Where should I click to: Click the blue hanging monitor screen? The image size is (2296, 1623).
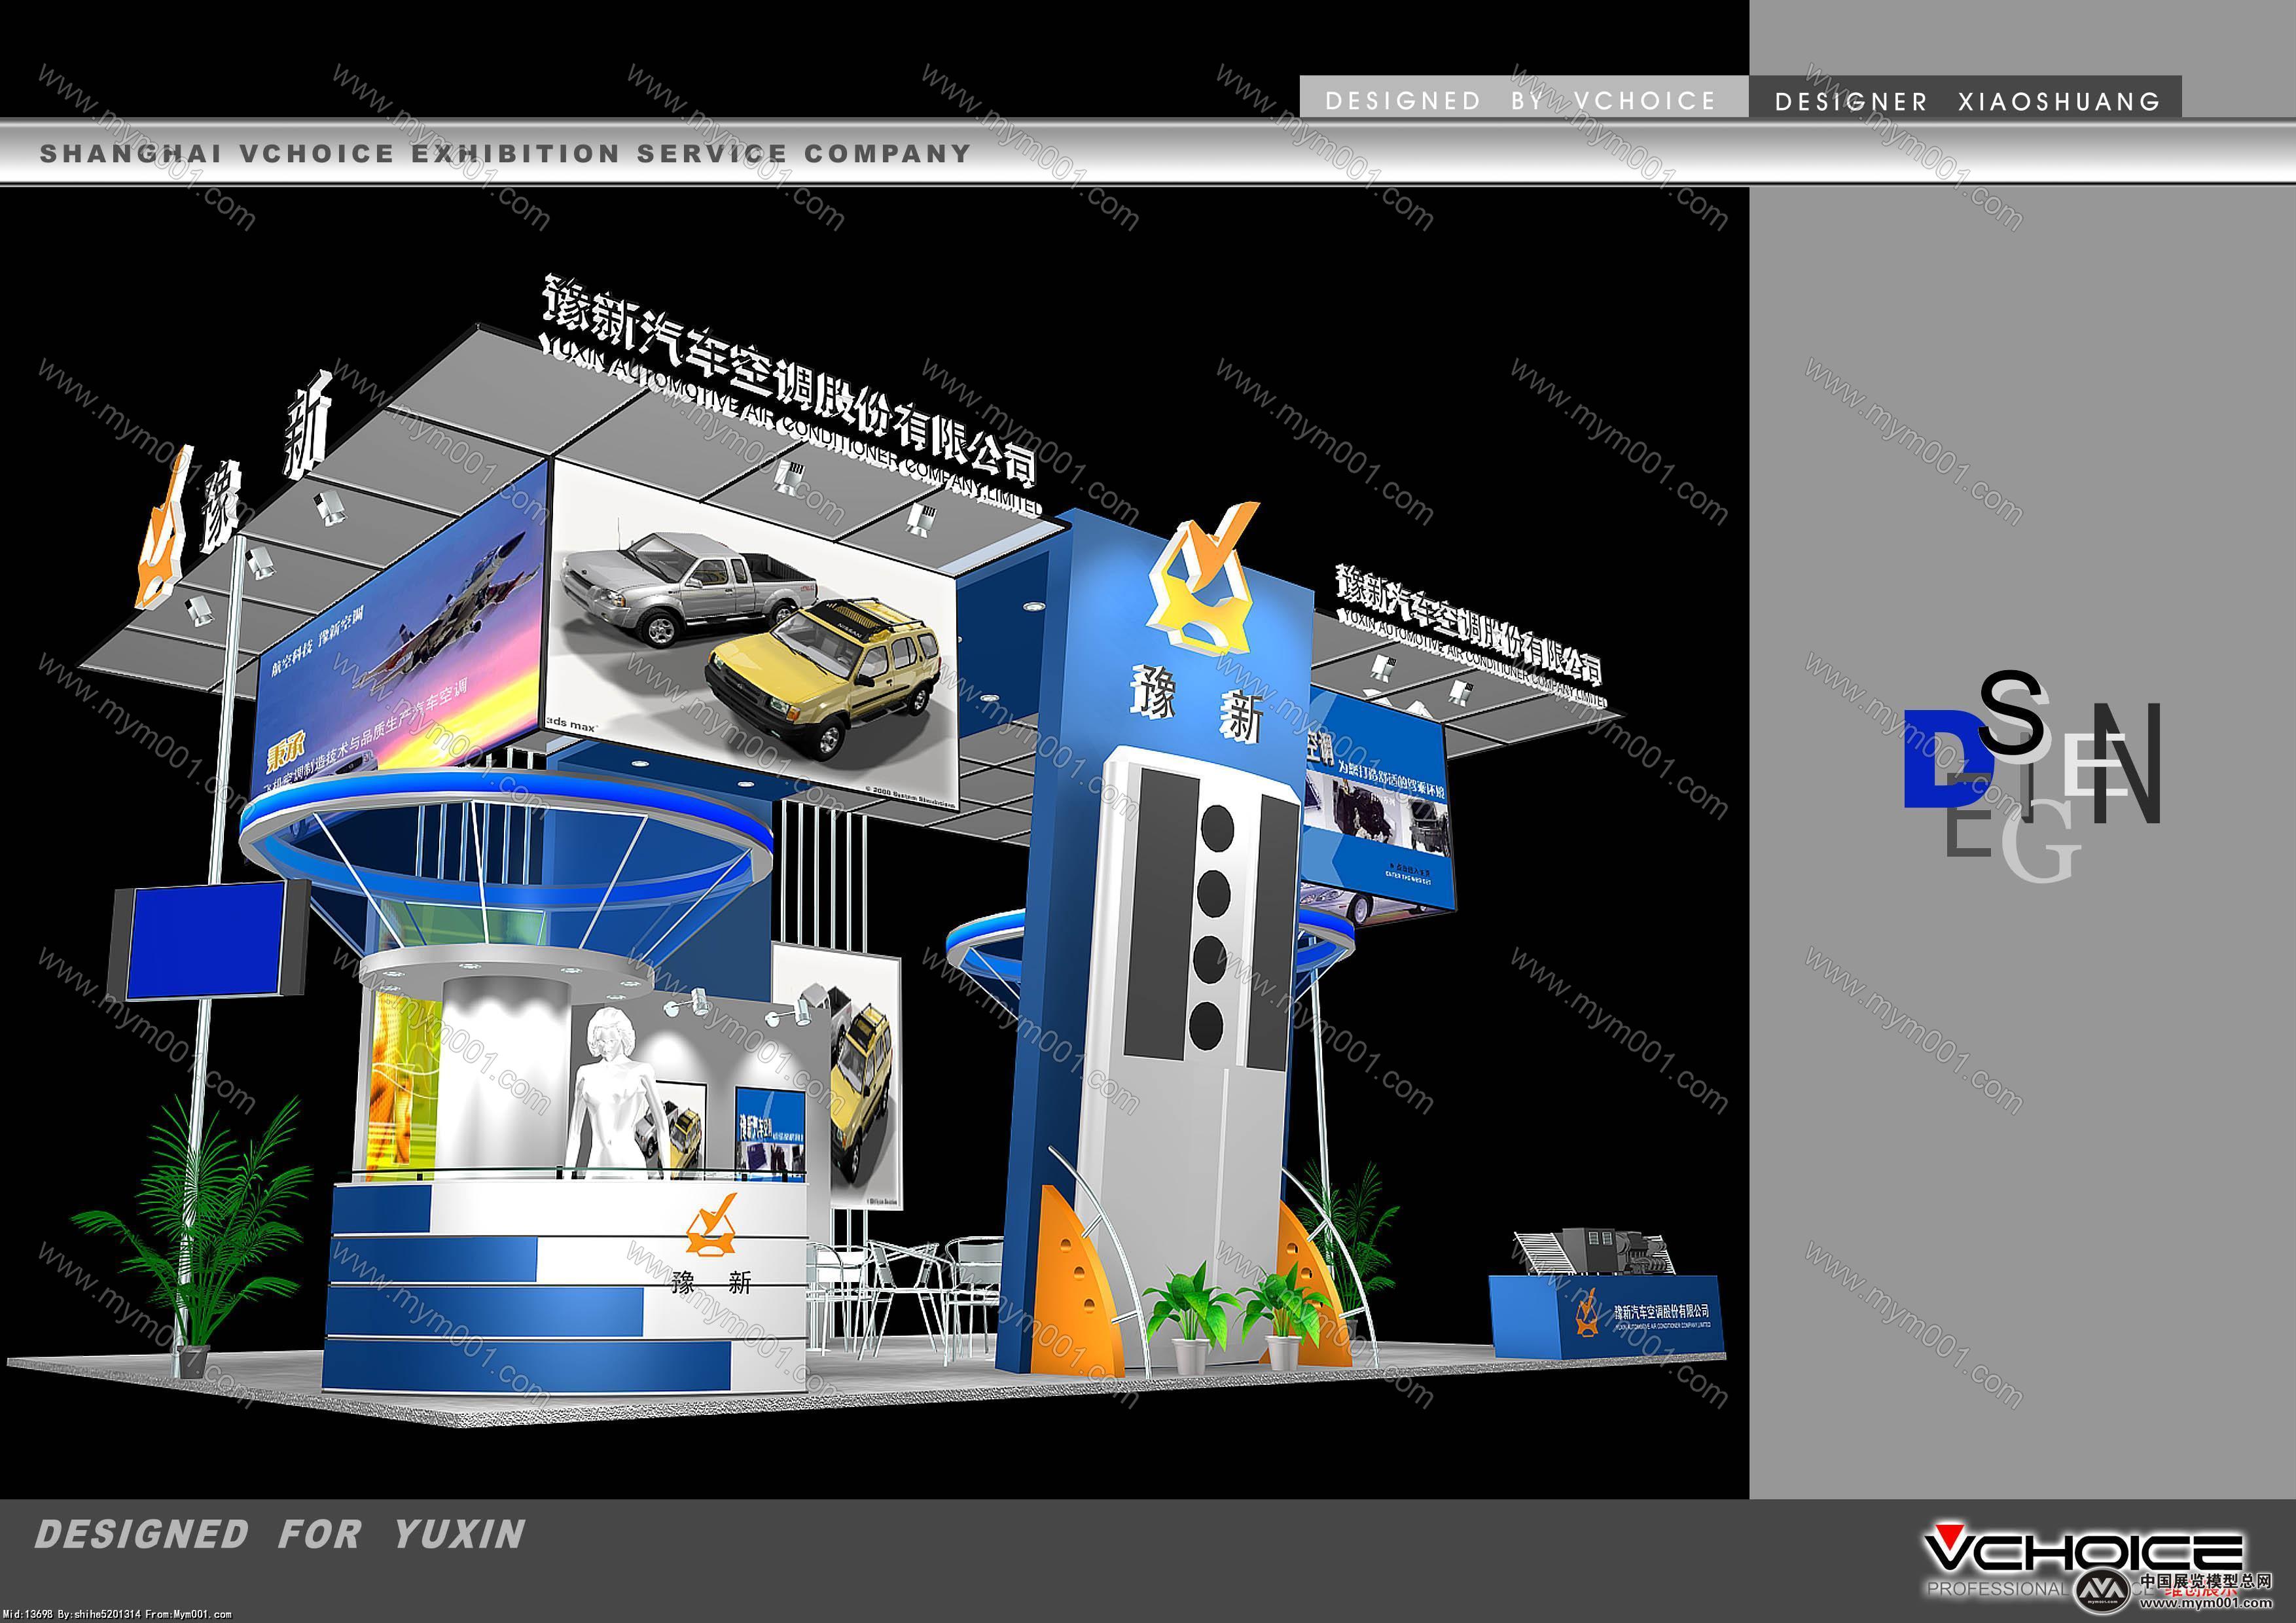(x=205, y=941)
